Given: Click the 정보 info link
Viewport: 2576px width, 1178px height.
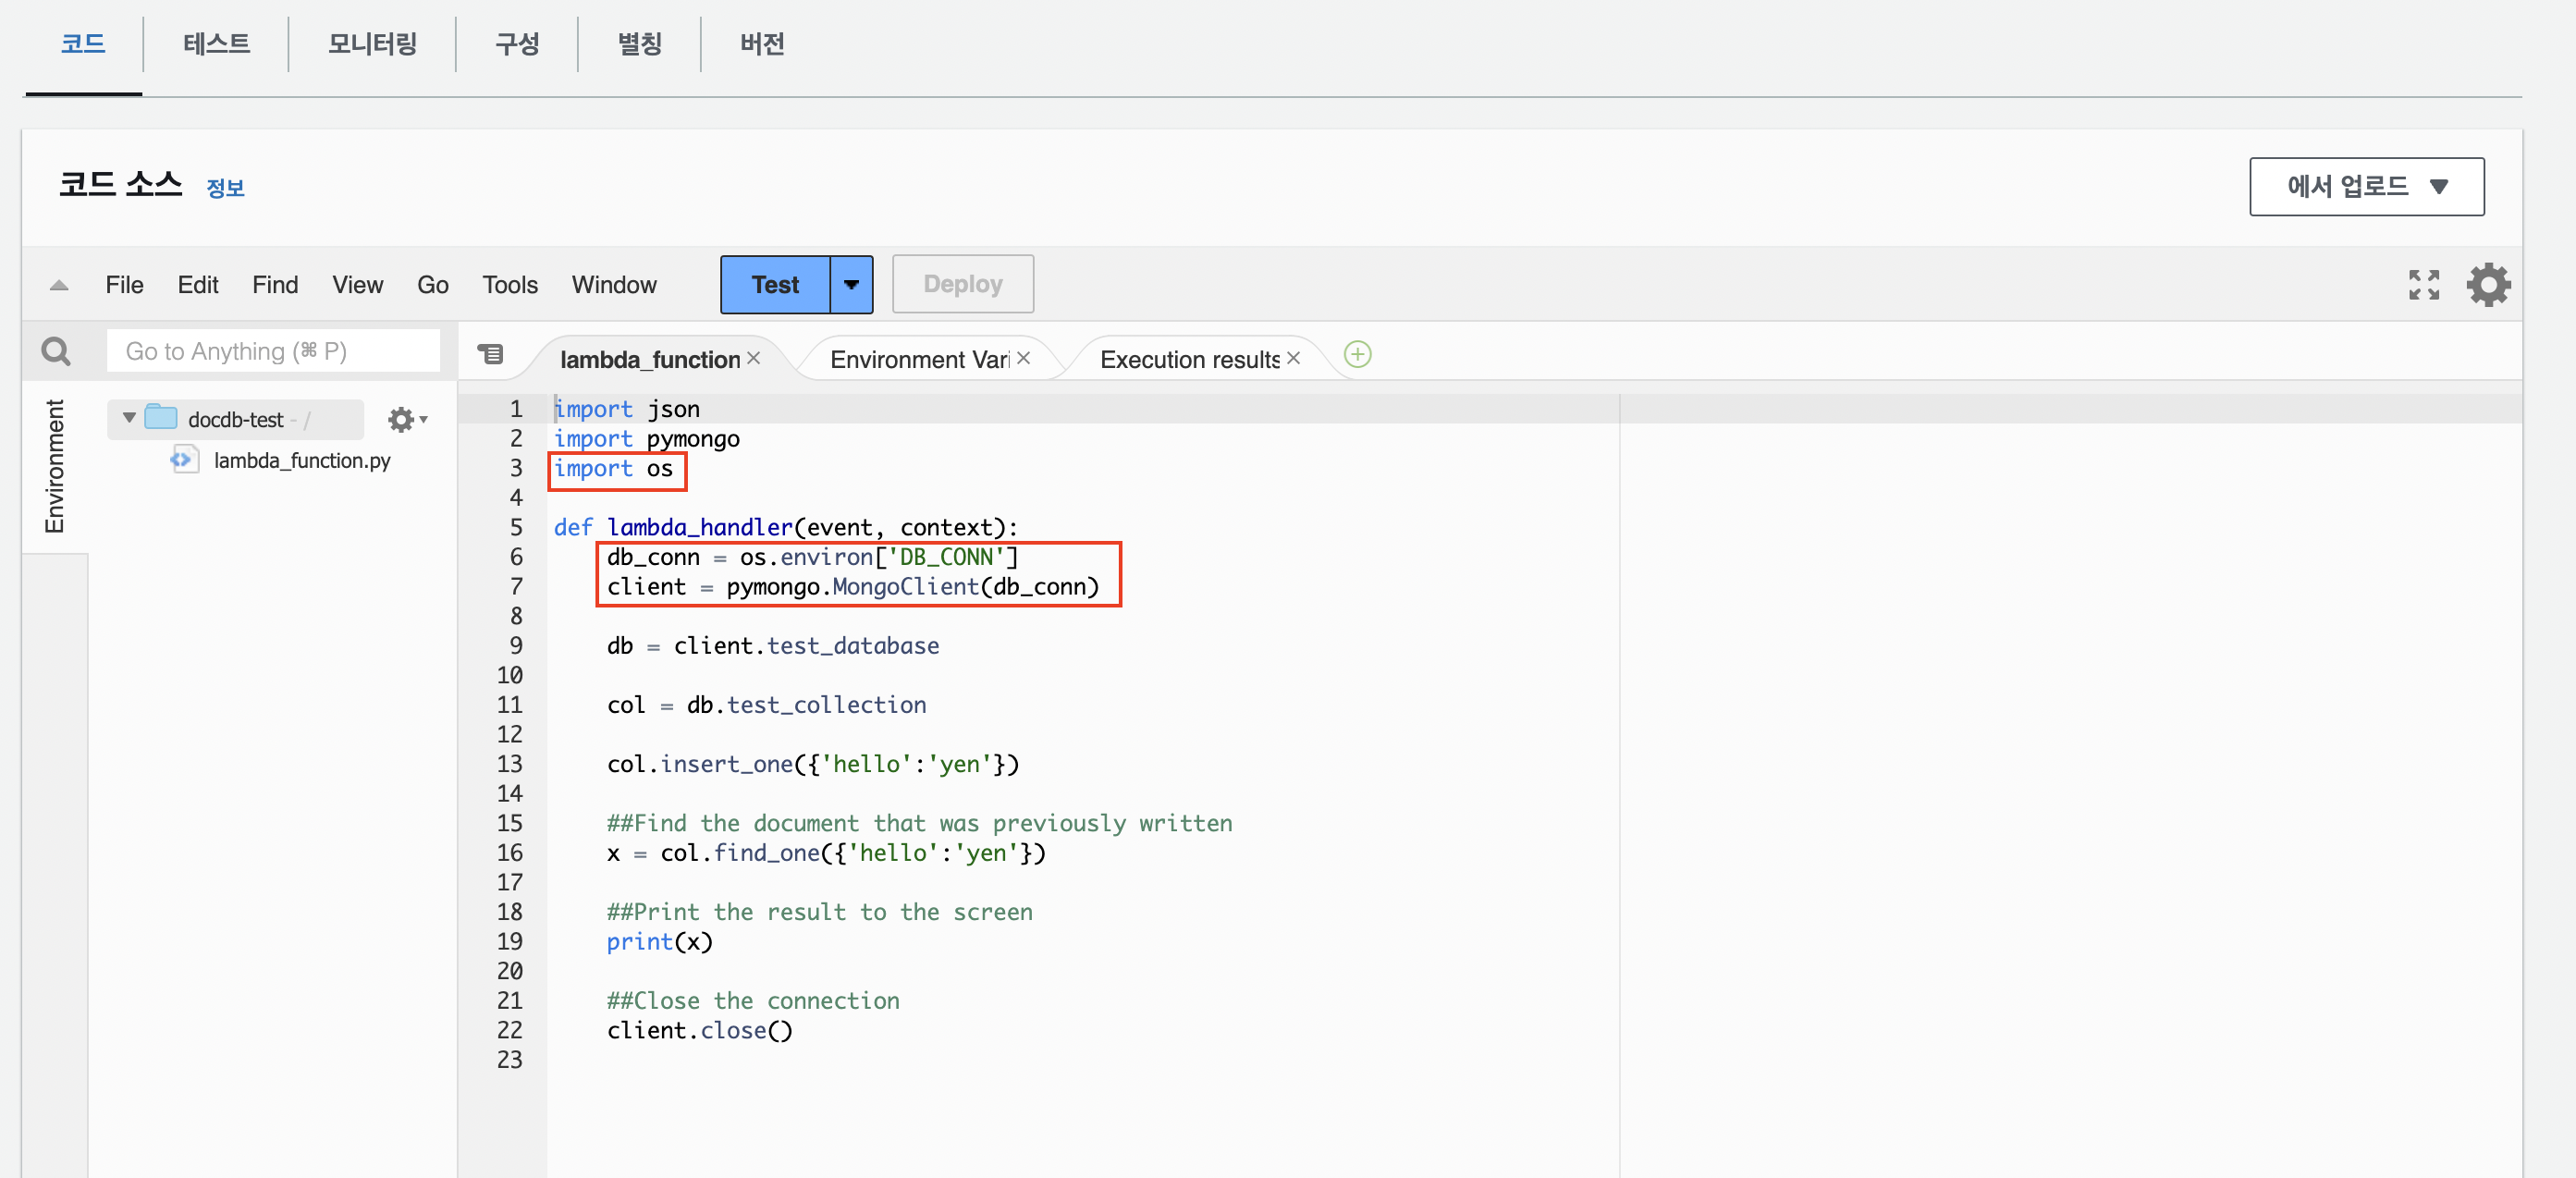Looking at the screenshot, I should point(225,188).
